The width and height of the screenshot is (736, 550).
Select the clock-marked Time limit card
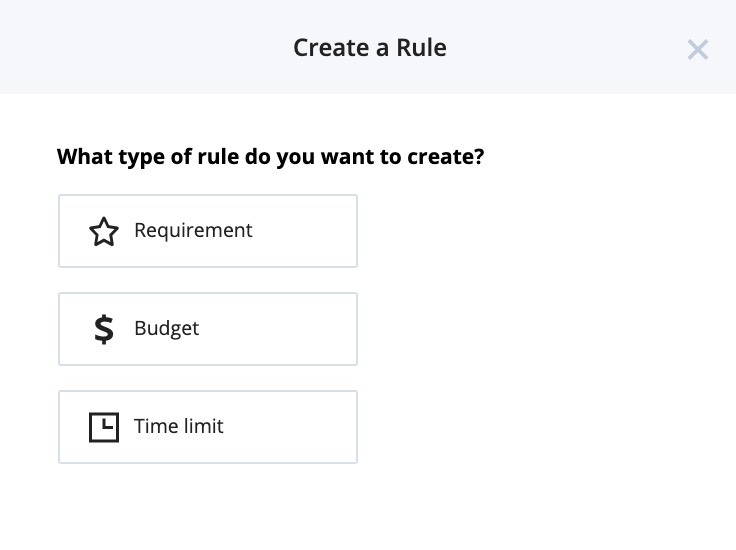(208, 427)
